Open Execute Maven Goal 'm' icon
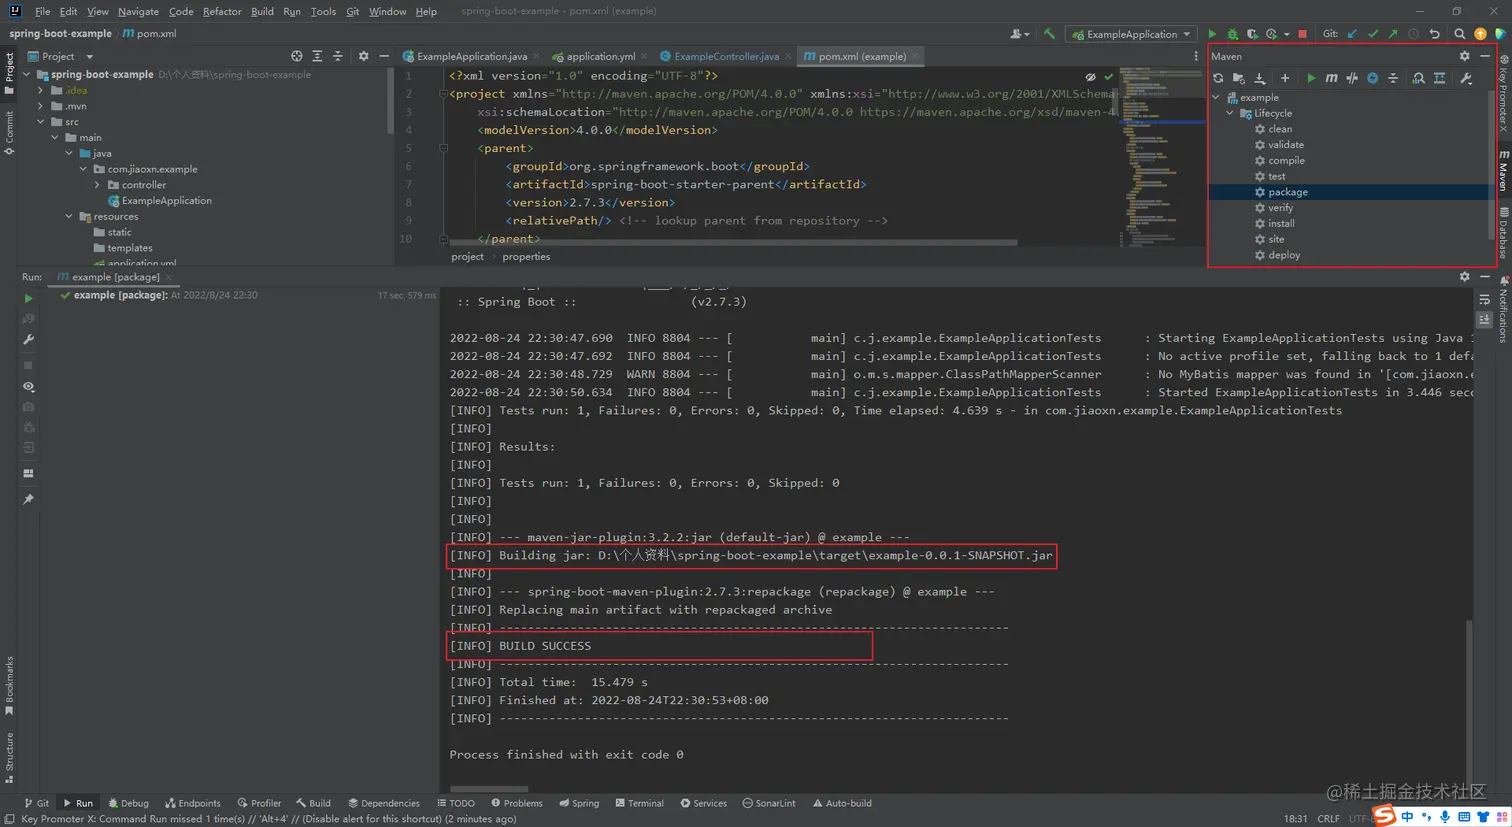The image size is (1512, 827). coord(1331,78)
